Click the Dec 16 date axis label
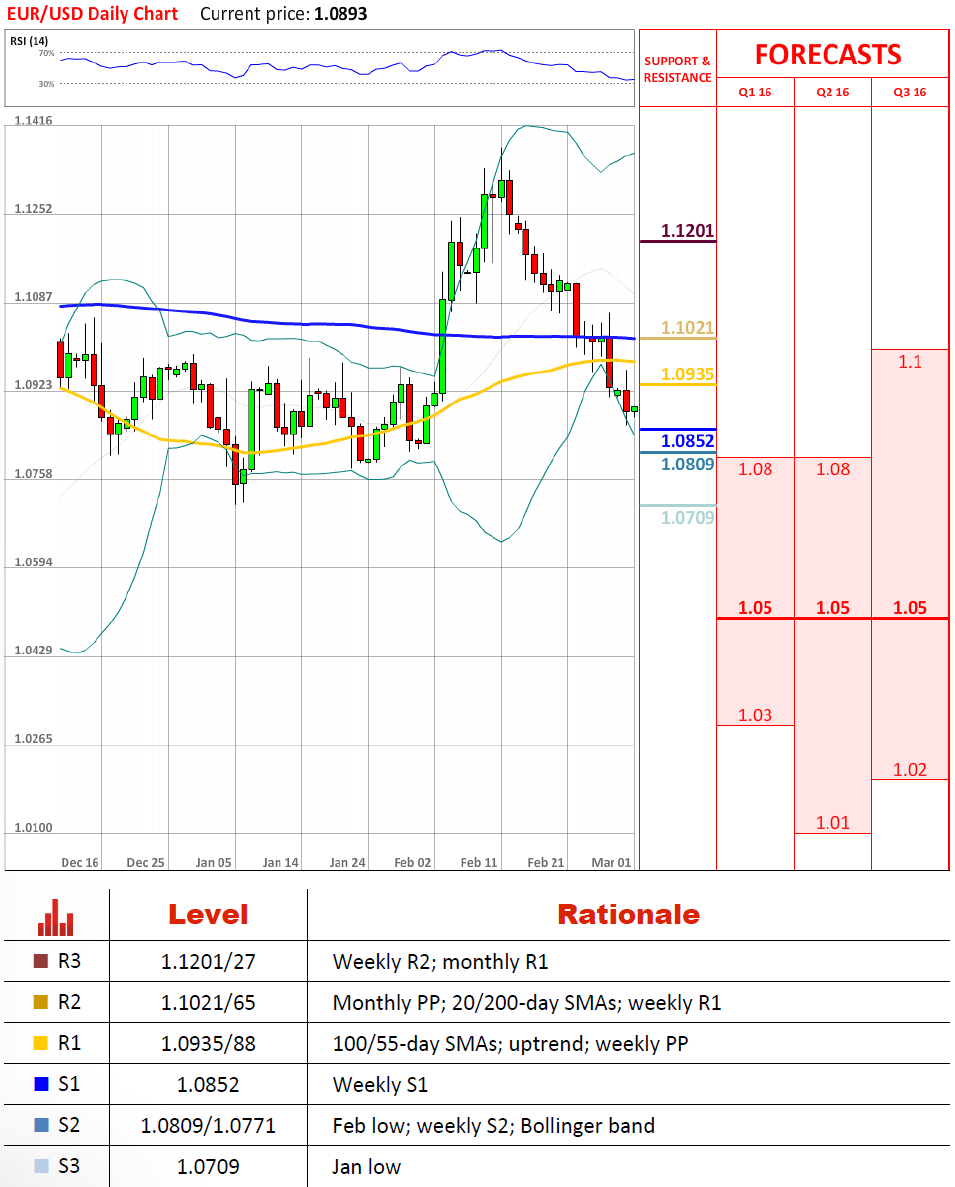Image resolution: width=955 pixels, height=1187 pixels. click(79, 862)
